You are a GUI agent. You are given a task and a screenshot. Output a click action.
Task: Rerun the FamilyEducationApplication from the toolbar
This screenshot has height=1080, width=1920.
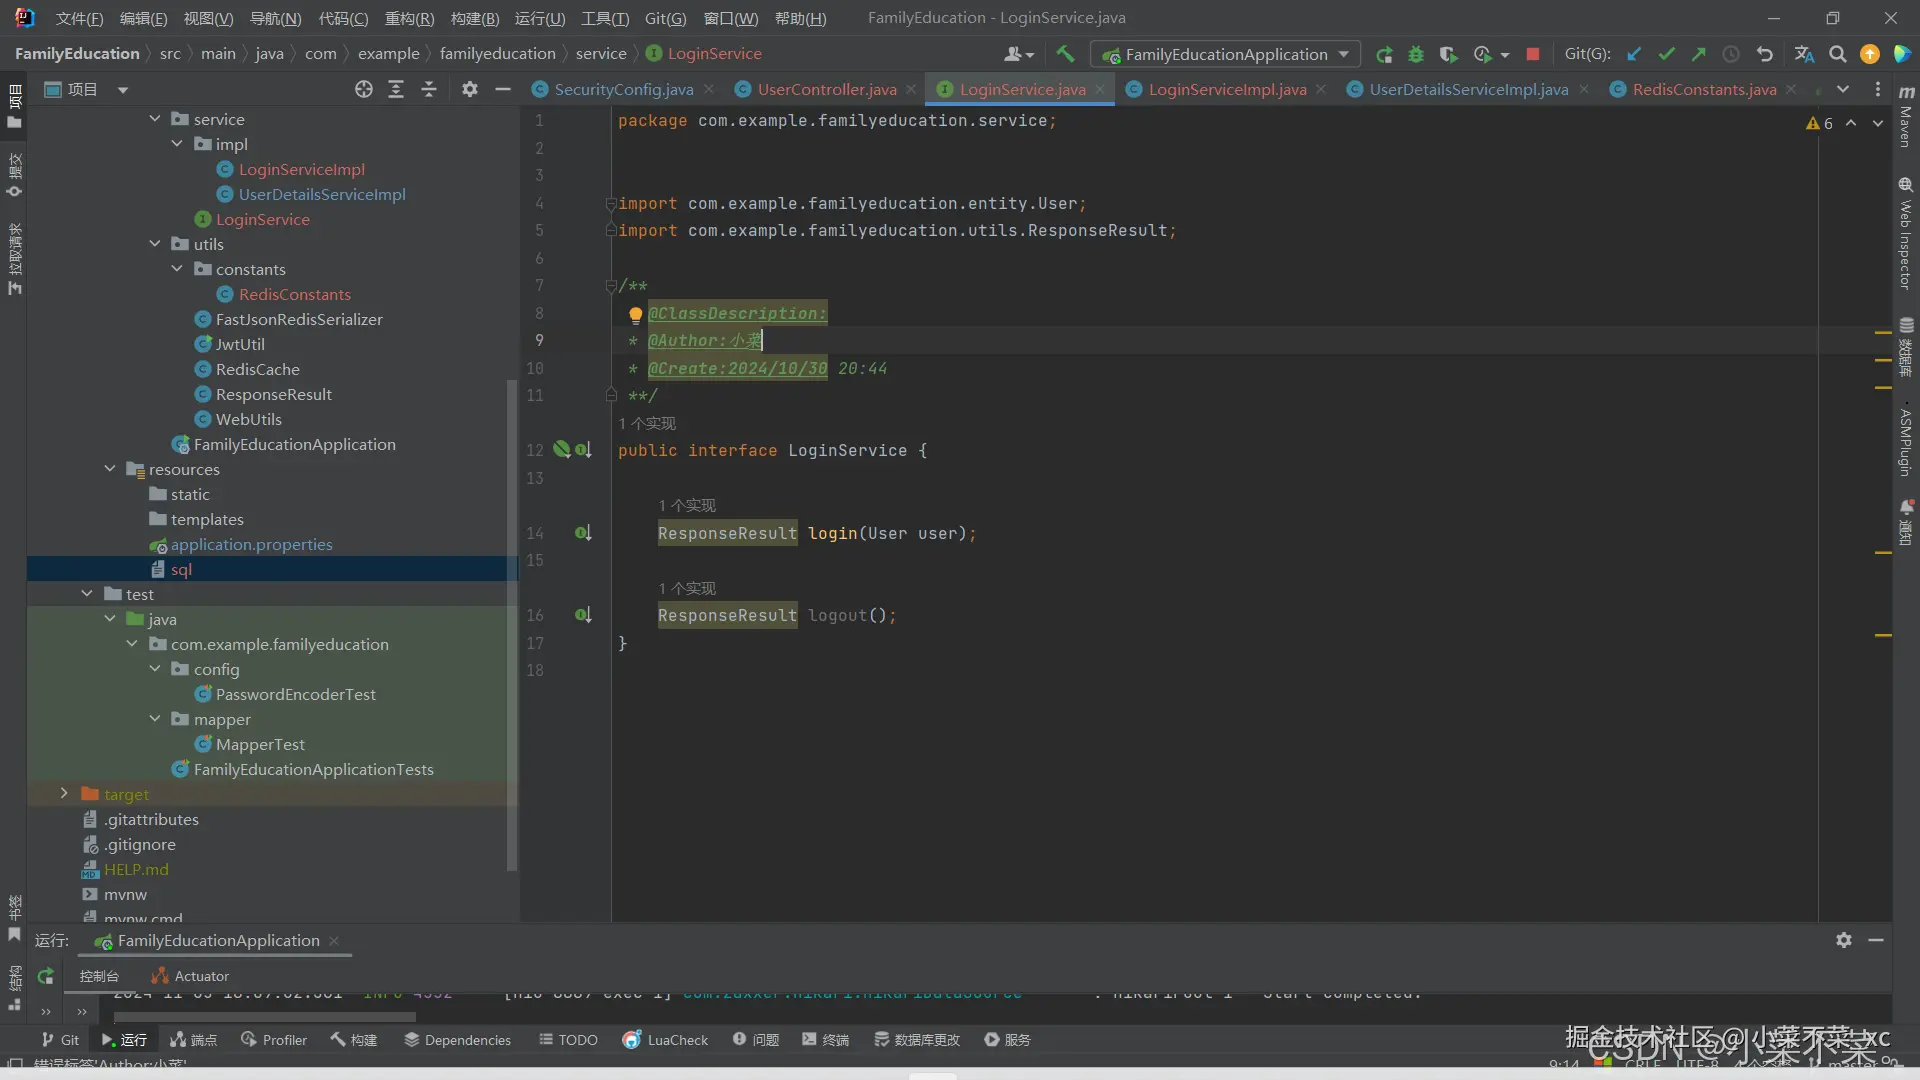pyautogui.click(x=1384, y=55)
